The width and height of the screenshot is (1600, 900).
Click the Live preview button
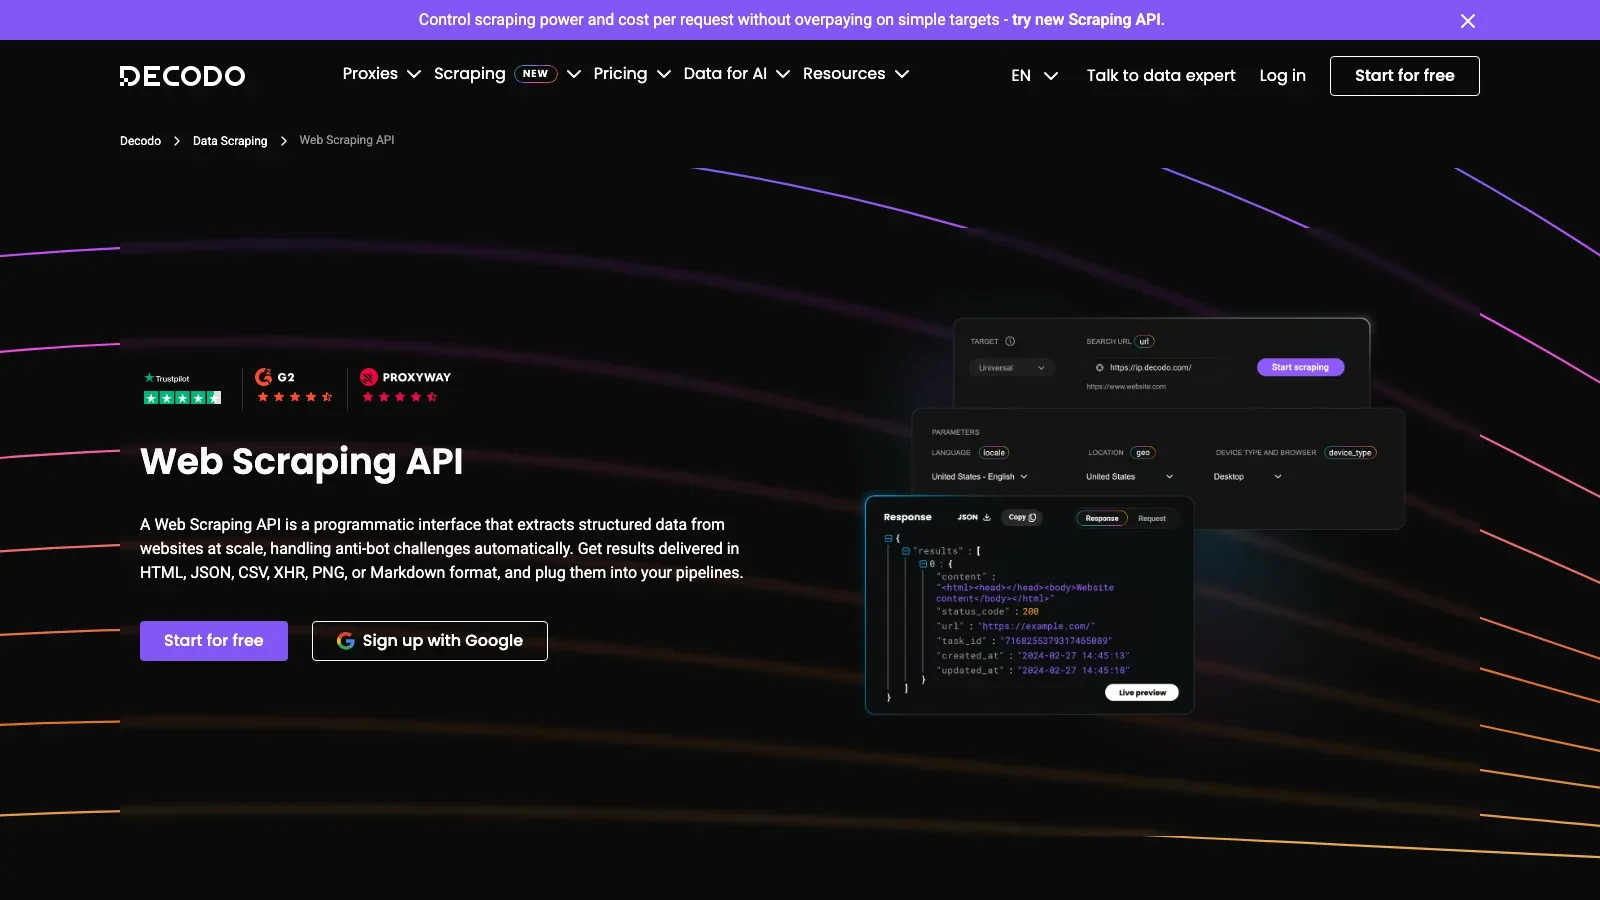pos(1142,693)
